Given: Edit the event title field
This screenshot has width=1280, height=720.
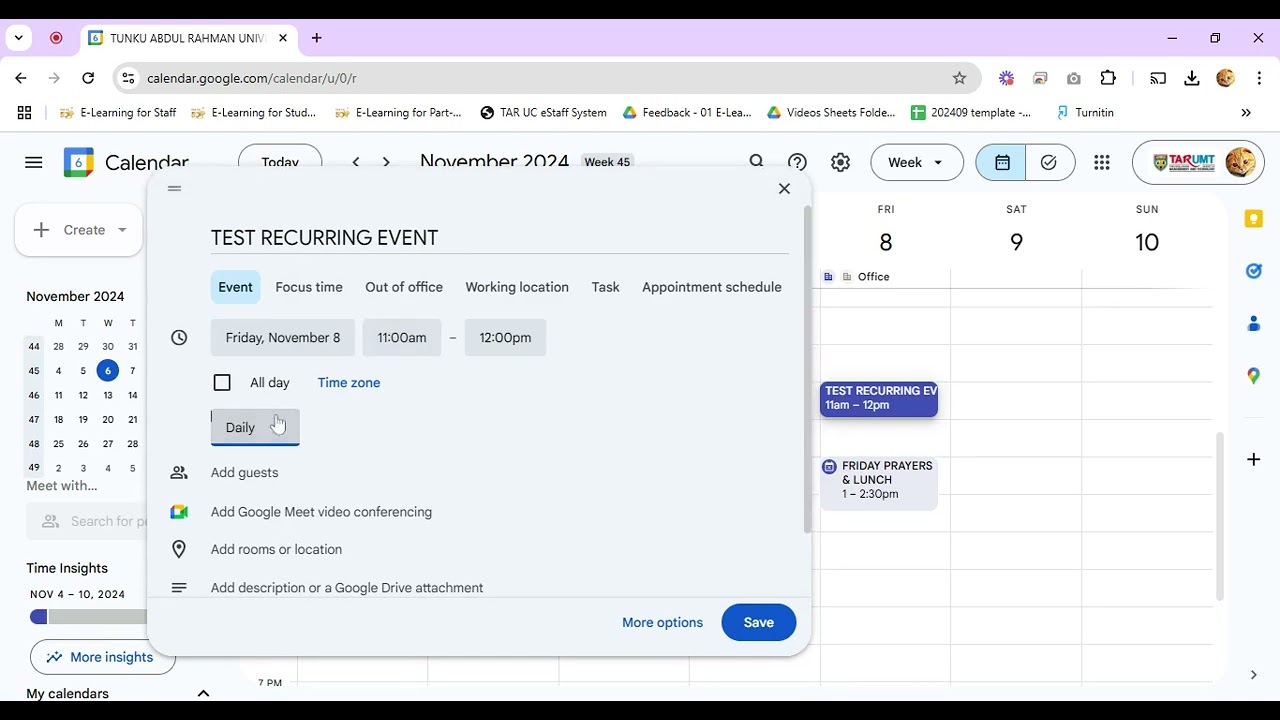Looking at the screenshot, I should coord(499,237).
